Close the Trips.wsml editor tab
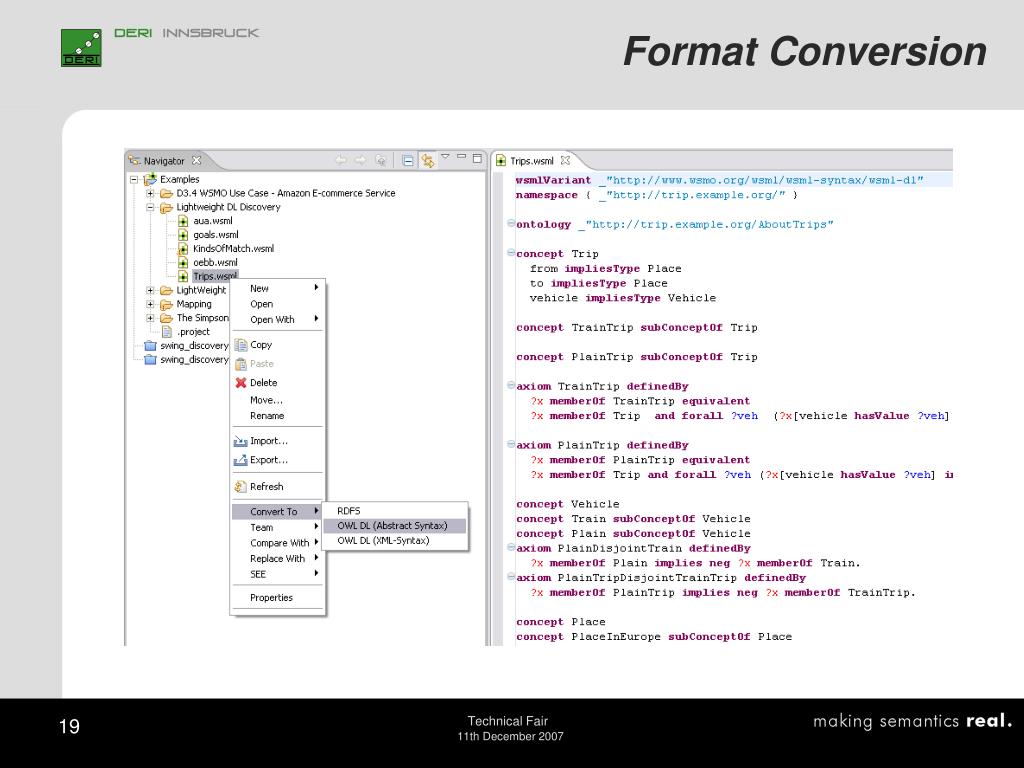Image resolution: width=1024 pixels, height=768 pixels. click(566, 160)
